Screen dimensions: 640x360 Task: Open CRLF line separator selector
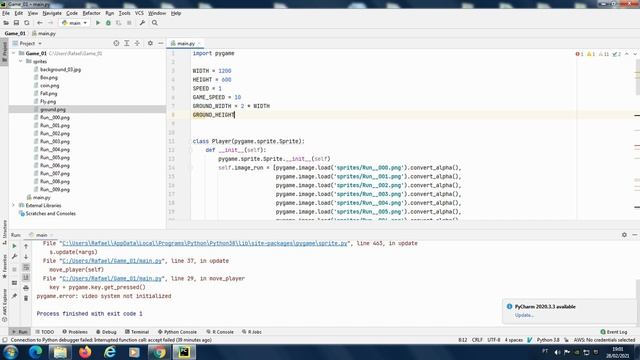(x=477, y=340)
